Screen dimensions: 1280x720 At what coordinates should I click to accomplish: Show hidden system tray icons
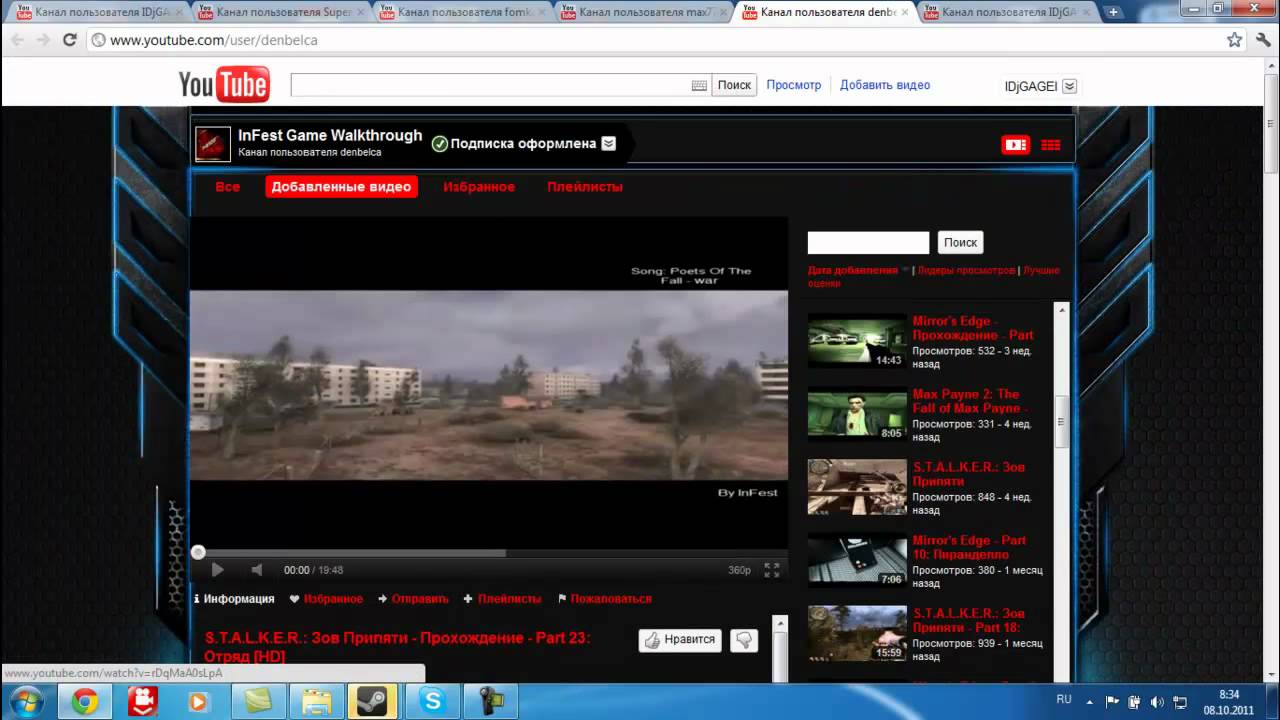(x=1091, y=702)
